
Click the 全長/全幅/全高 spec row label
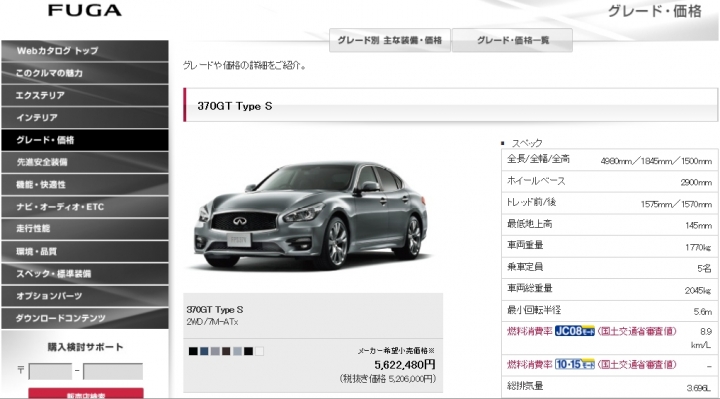[x=538, y=159]
